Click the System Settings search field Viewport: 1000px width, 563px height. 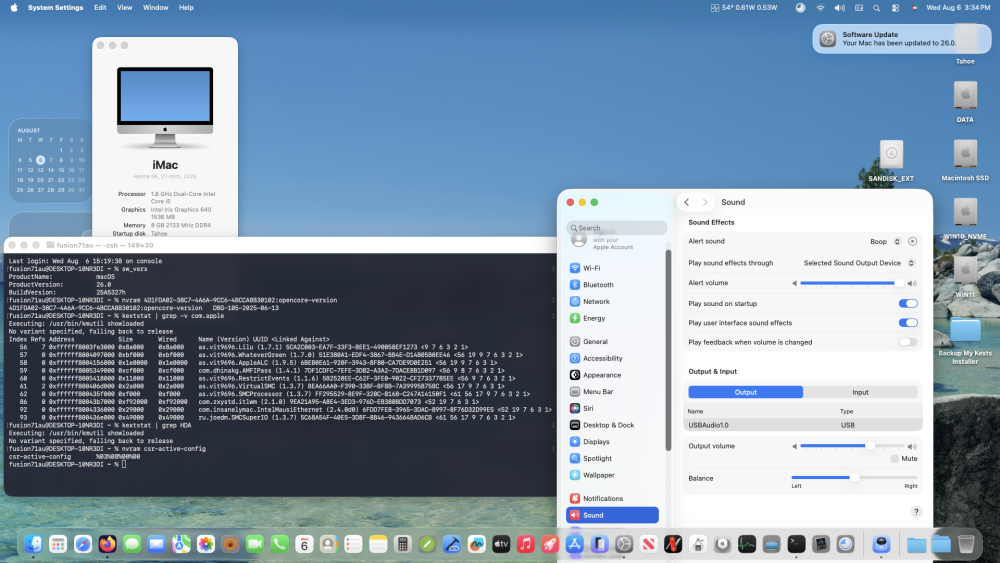[x=617, y=228]
